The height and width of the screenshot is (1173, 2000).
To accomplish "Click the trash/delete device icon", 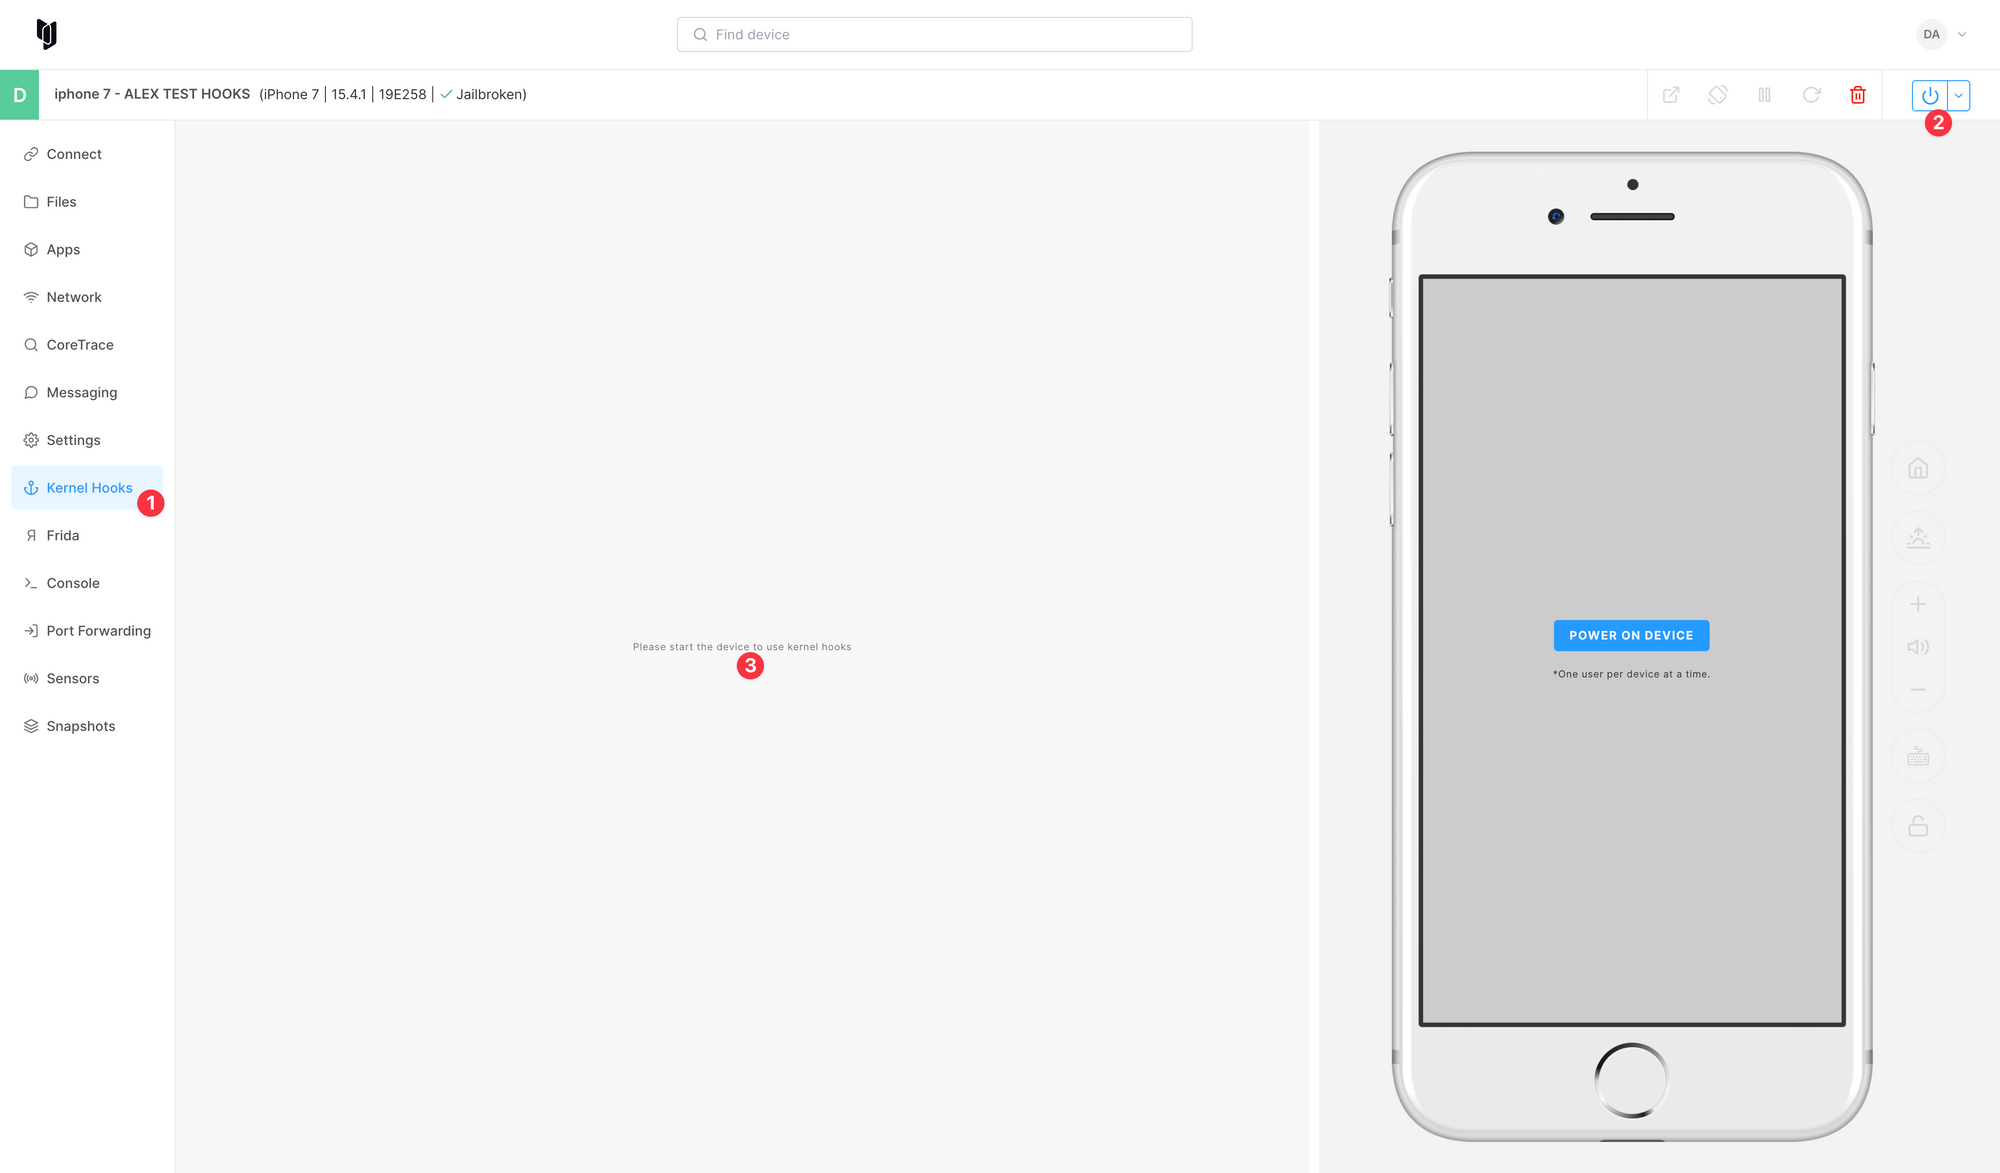I will click(1859, 94).
